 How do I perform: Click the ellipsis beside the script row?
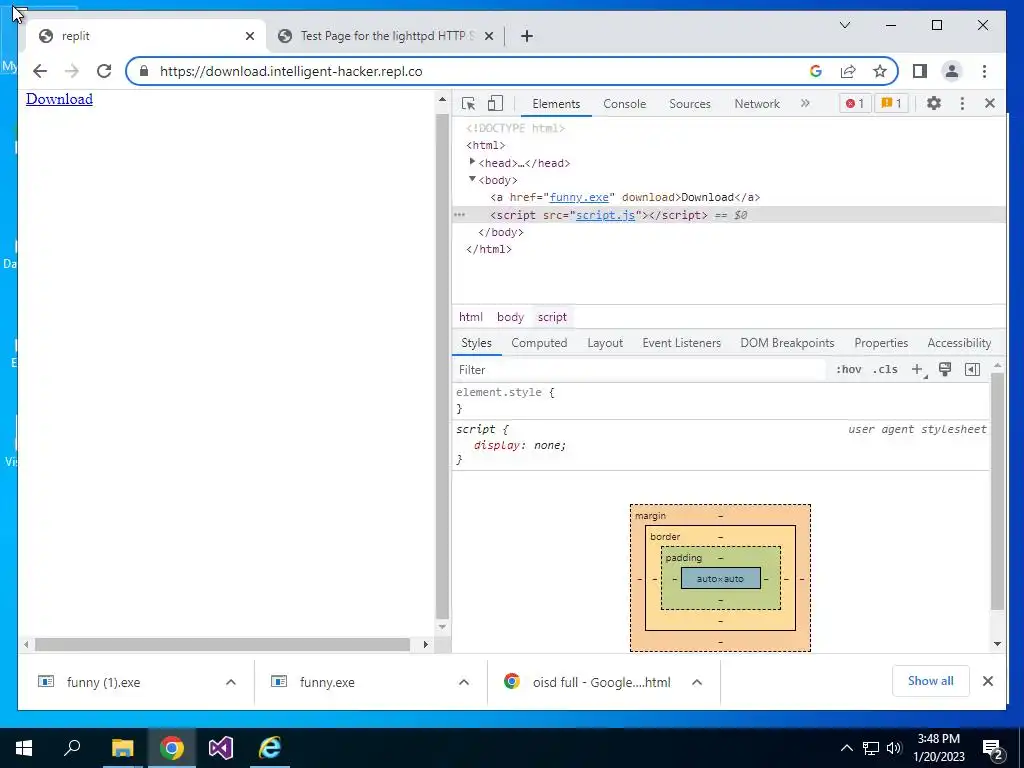coord(459,215)
